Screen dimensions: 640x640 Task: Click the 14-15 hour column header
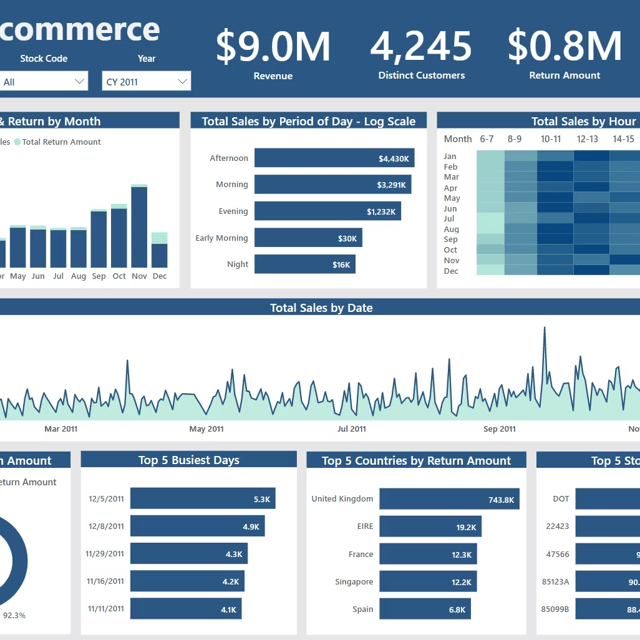[x=623, y=139]
